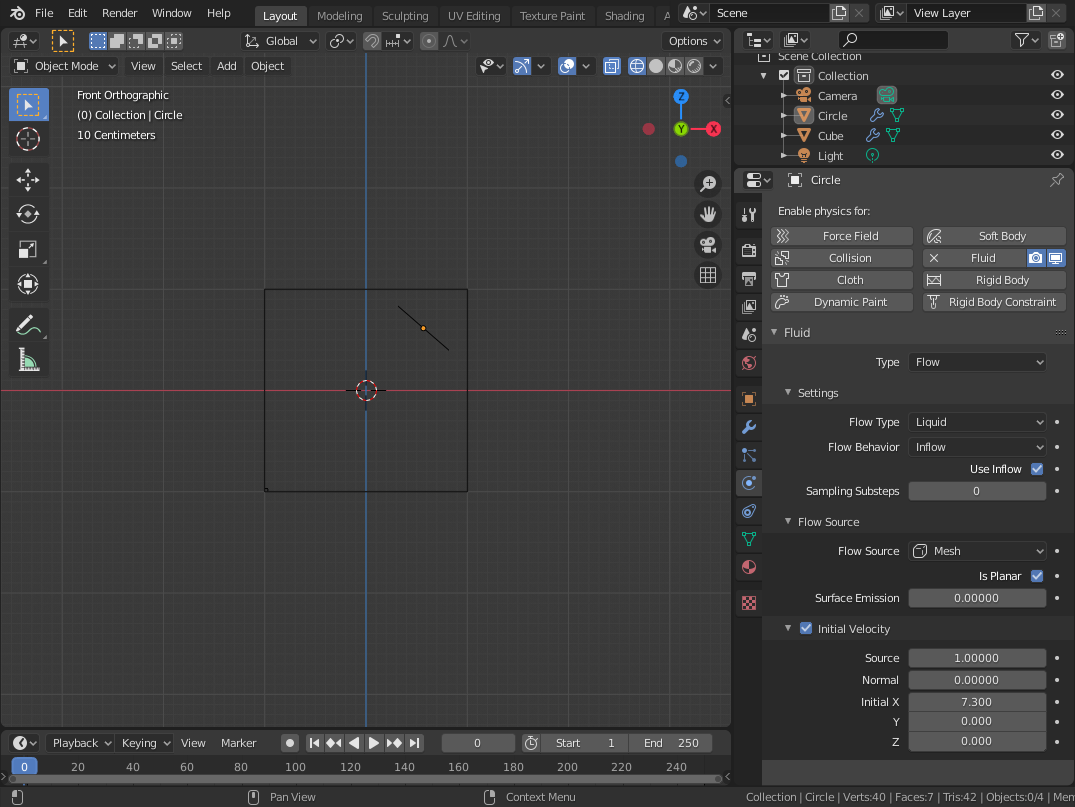Open World properties tab
Viewport: 1075px width, 807px height.
749,363
